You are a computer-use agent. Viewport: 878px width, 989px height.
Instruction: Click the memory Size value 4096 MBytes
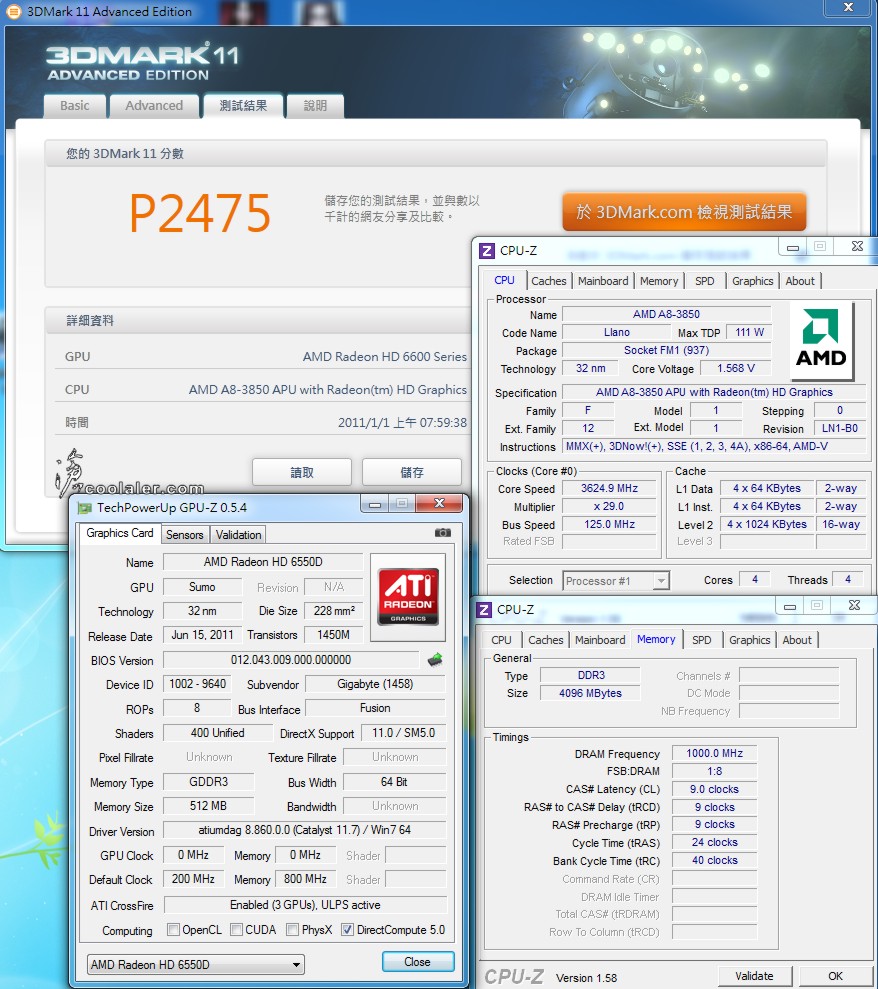coord(590,693)
